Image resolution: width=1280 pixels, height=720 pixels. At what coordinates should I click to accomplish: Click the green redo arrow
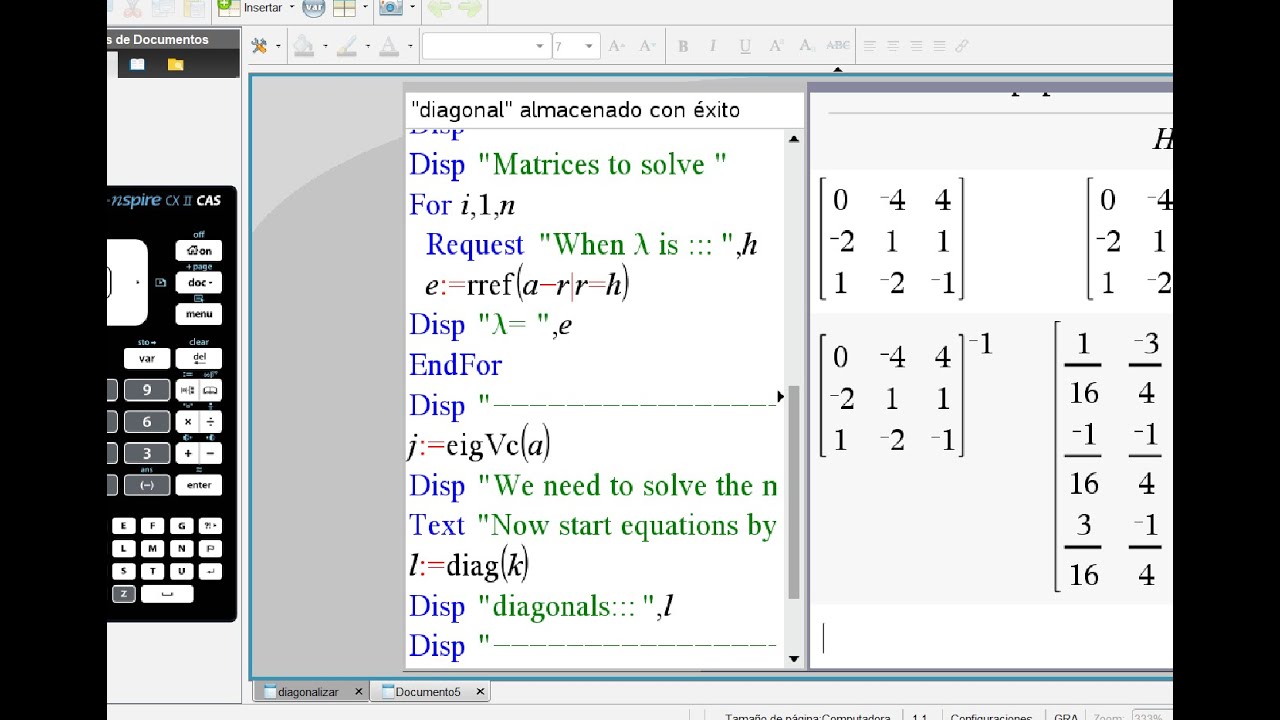coord(470,8)
